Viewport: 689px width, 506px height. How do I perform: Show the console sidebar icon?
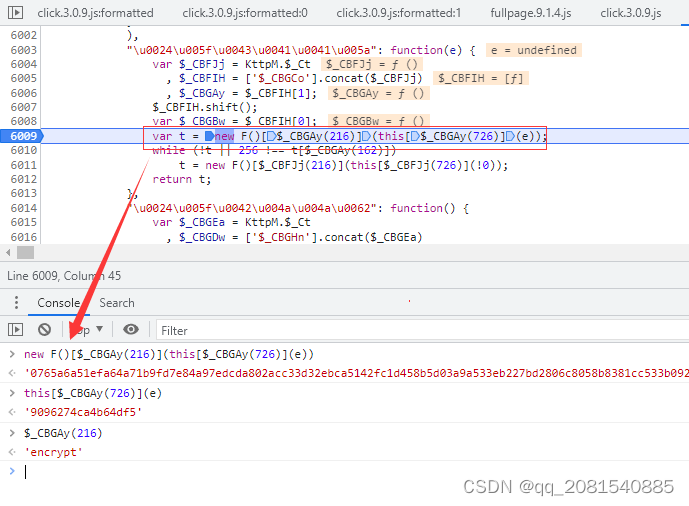click(x=15, y=329)
